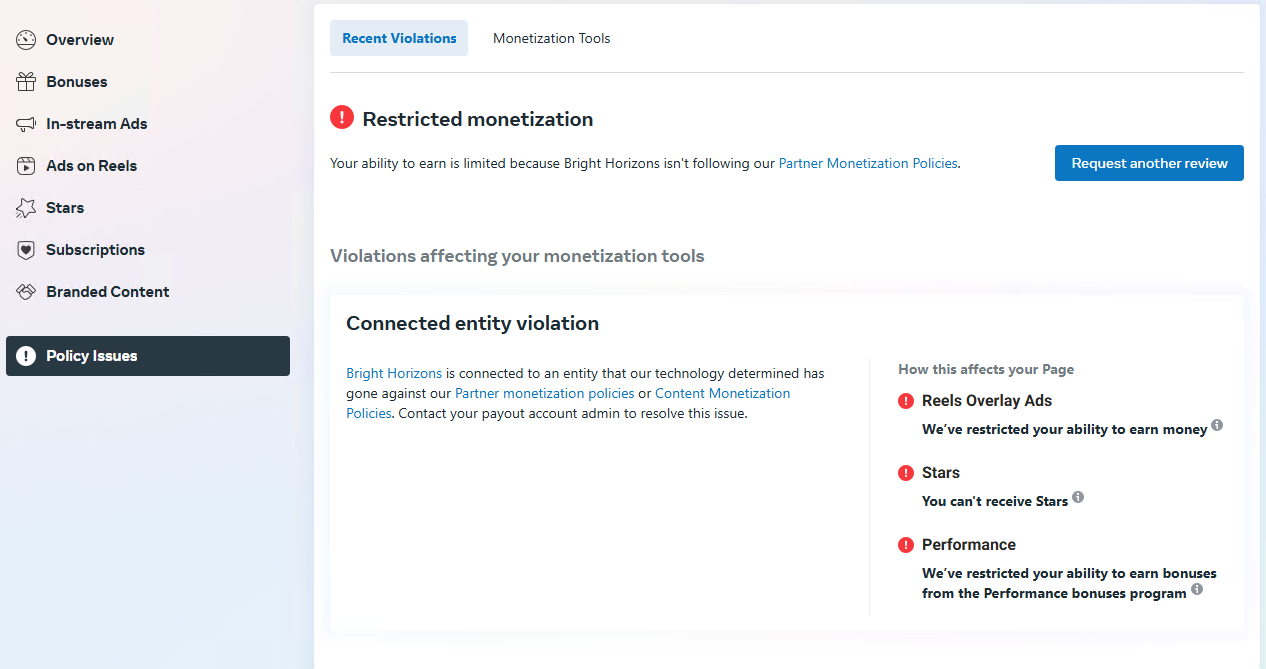Switch to the Recent Violations tab

[x=399, y=38]
